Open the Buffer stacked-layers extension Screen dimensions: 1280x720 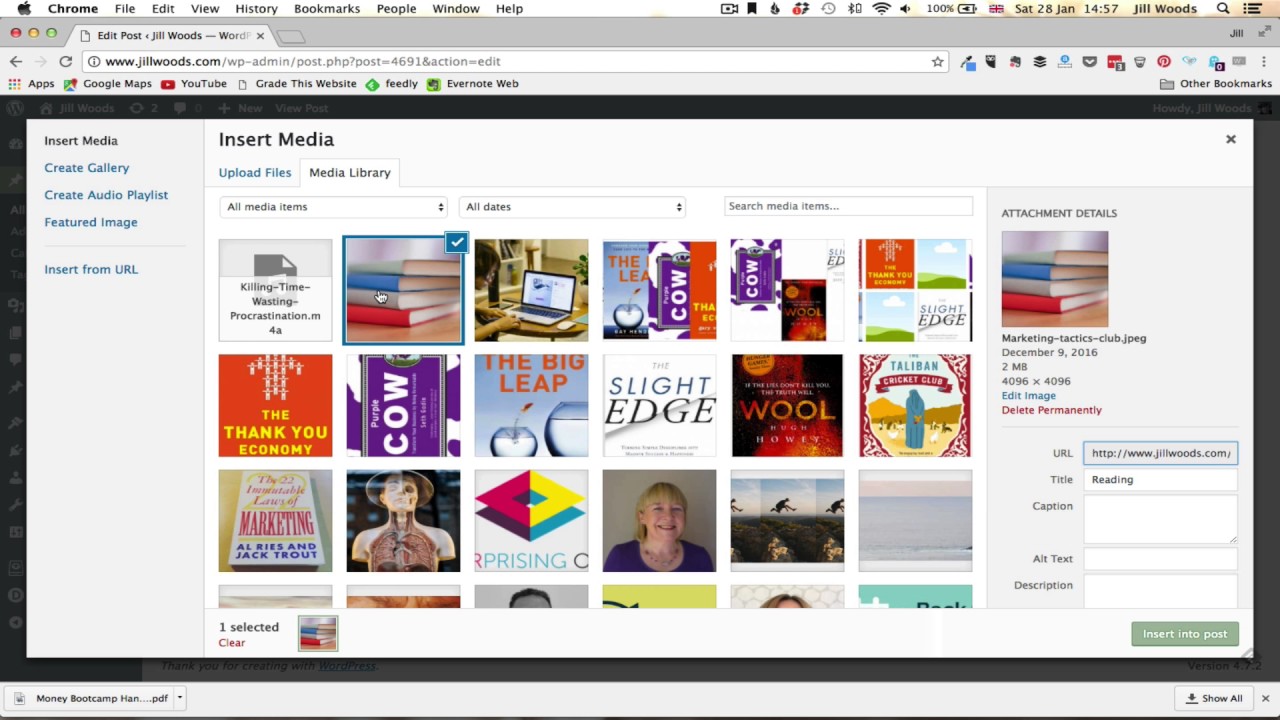tap(1040, 62)
